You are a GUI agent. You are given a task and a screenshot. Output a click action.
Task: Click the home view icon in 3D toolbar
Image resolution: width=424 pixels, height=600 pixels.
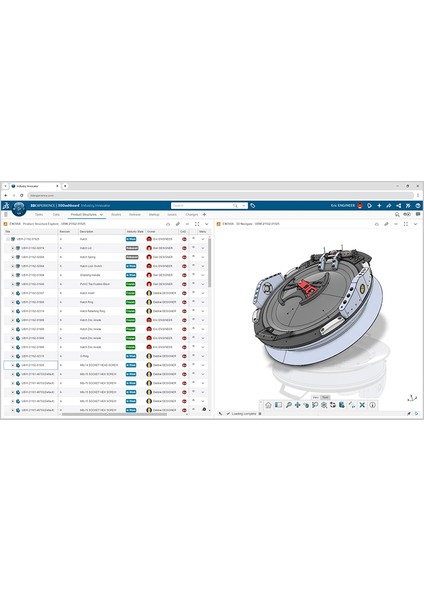(x=268, y=405)
